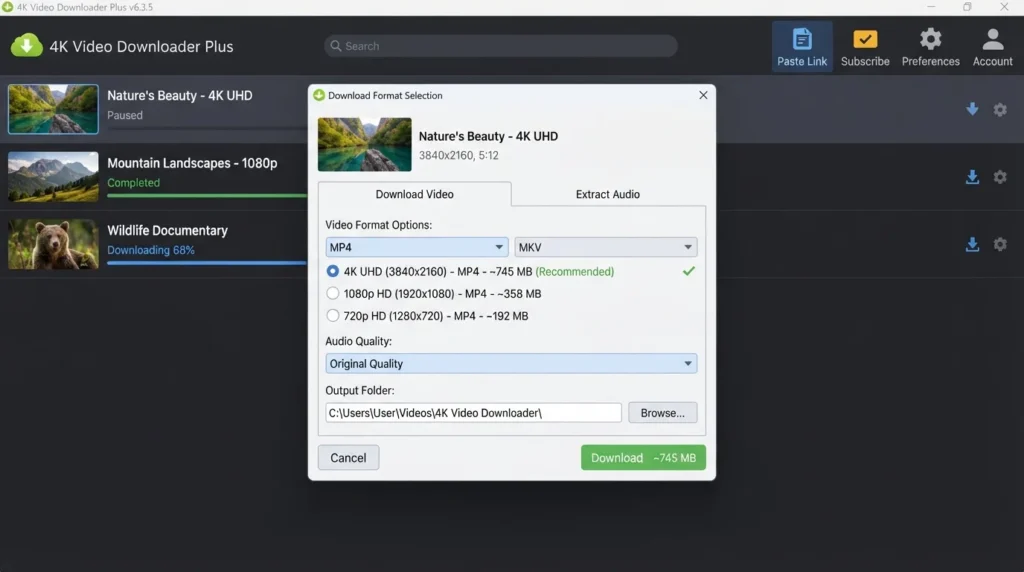Click download icon for Mountain Landscapes row
Image resolution: width=1024 pixels, height=572 pixels.
[972, 177]
